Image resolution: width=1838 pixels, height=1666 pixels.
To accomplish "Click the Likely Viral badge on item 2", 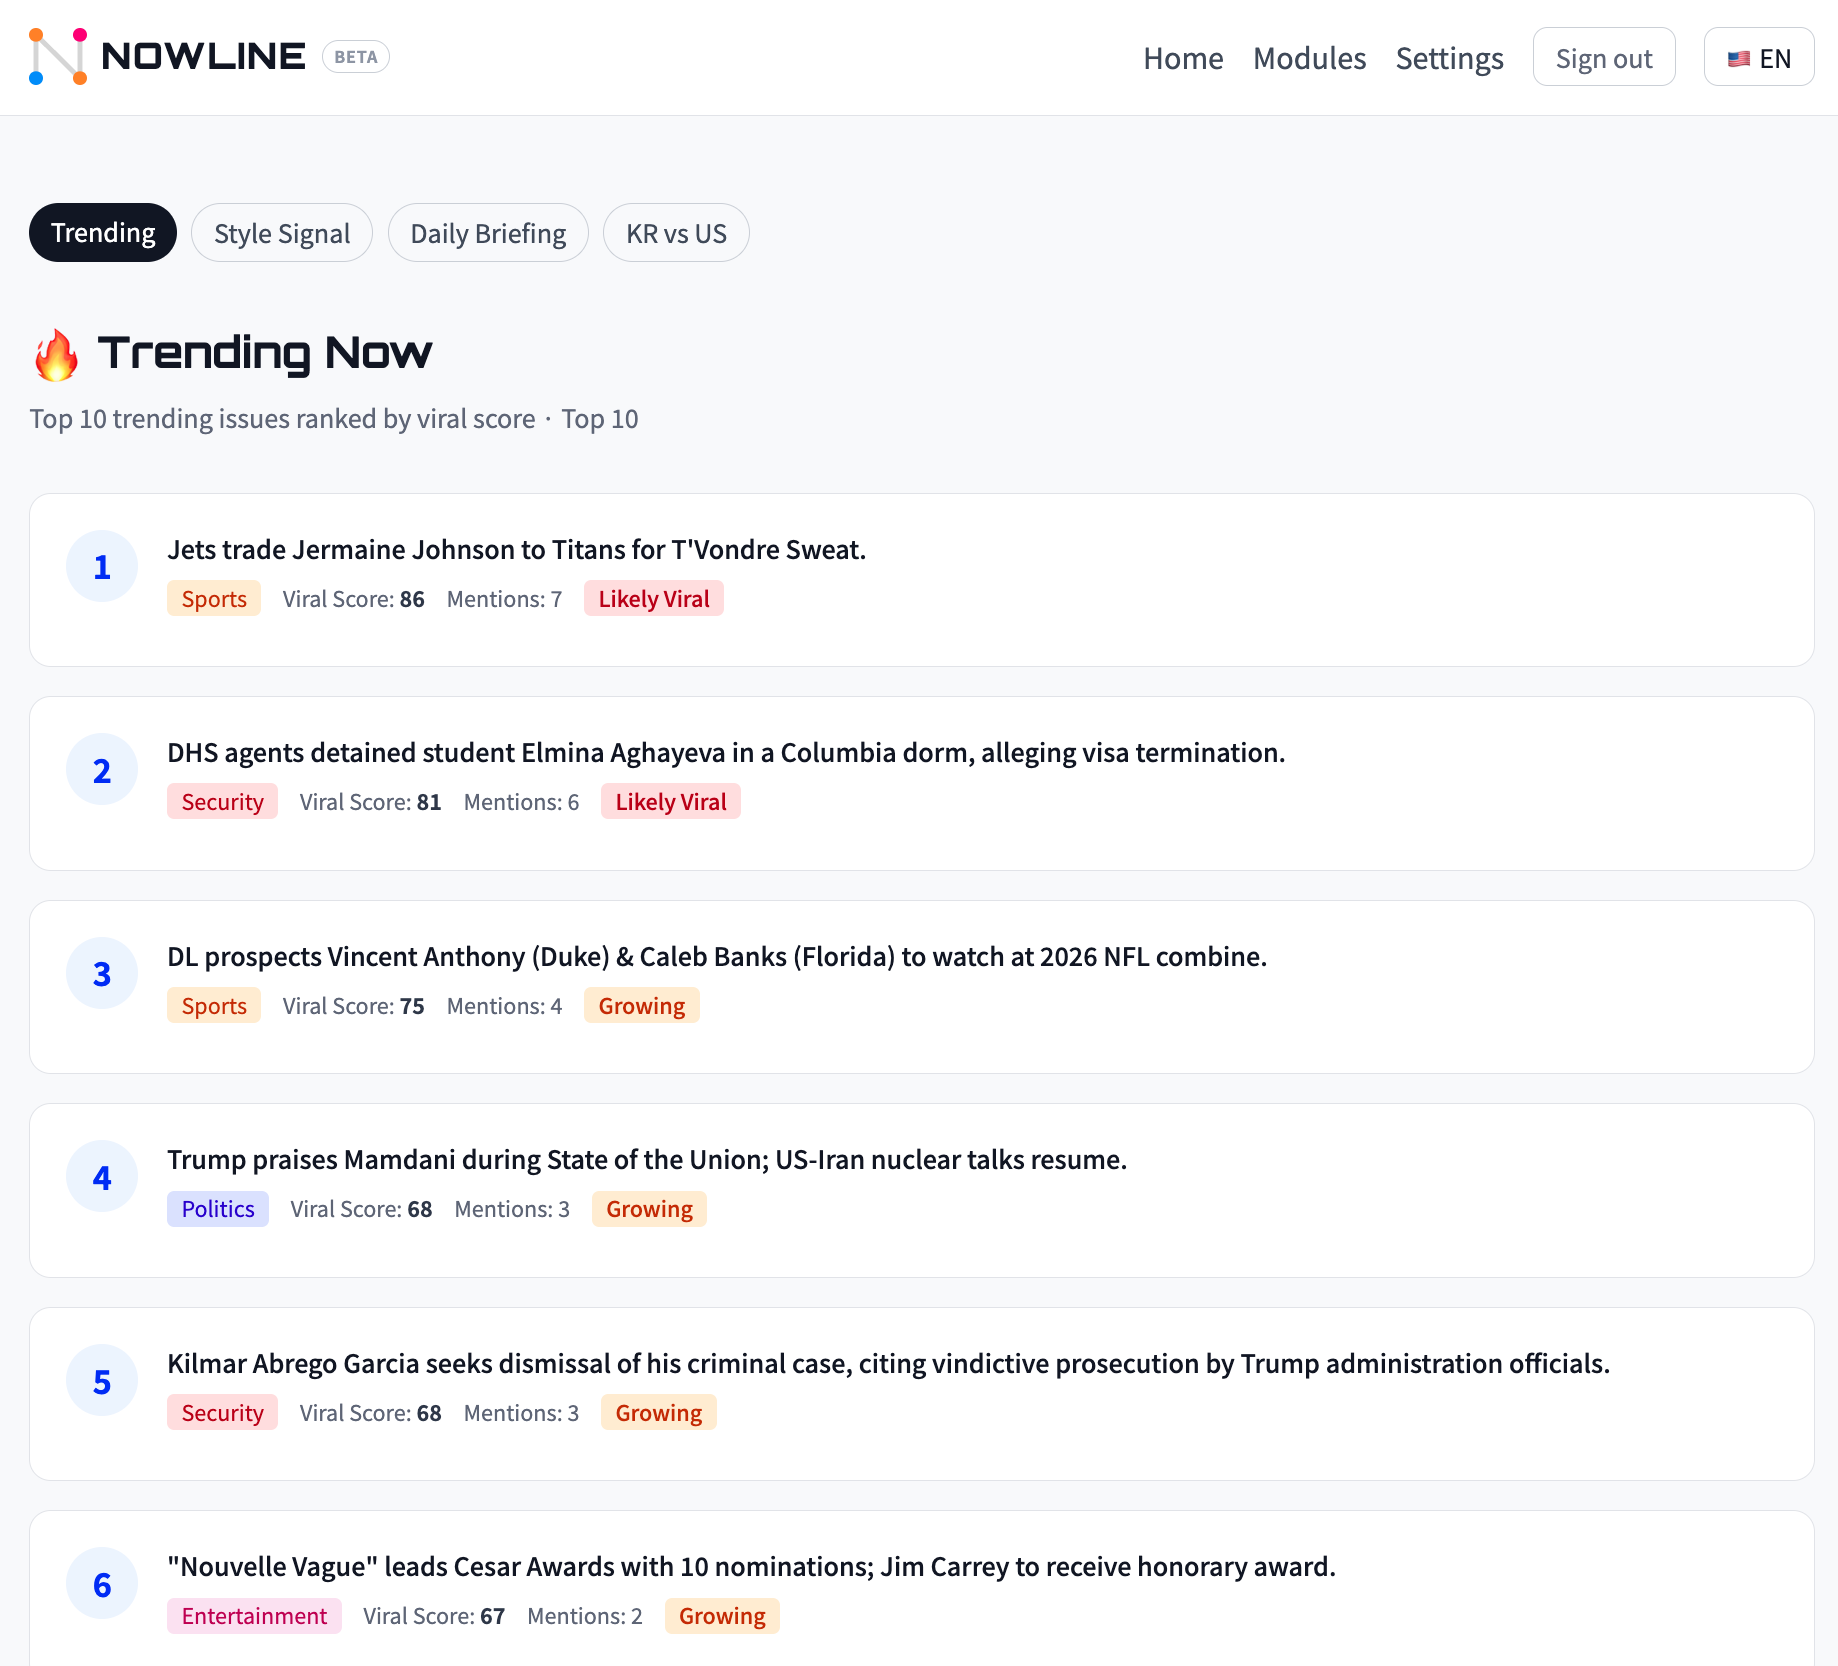I will (670, 801).
